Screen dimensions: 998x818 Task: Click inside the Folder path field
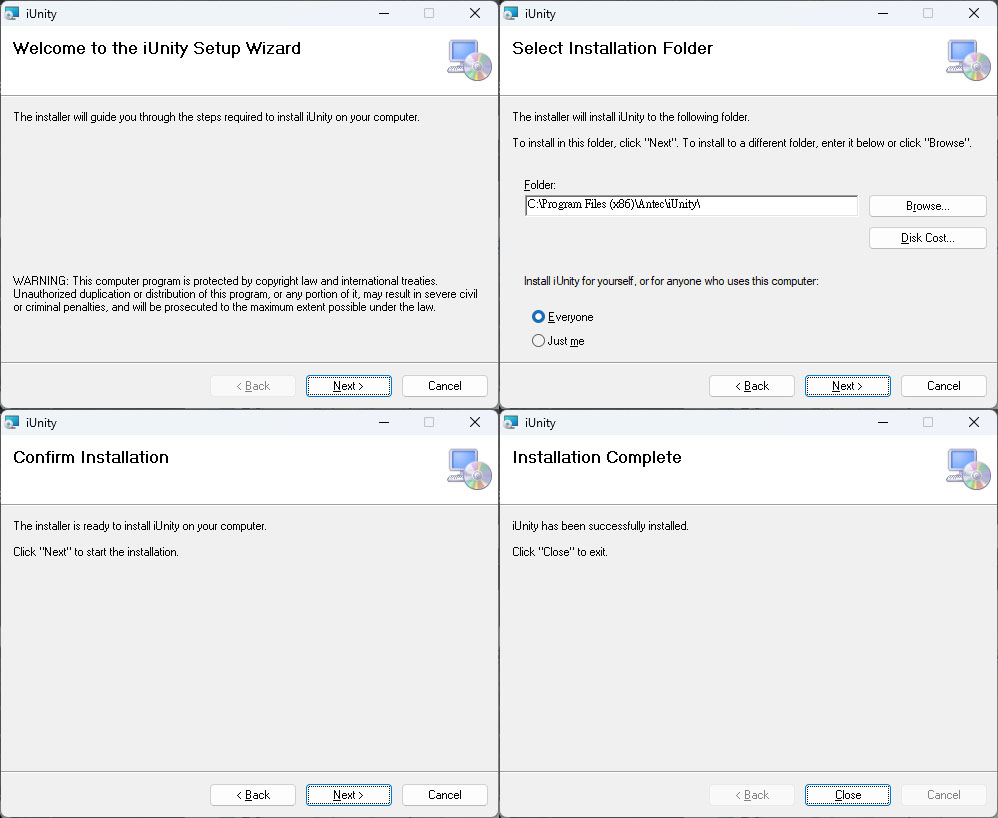691,205
